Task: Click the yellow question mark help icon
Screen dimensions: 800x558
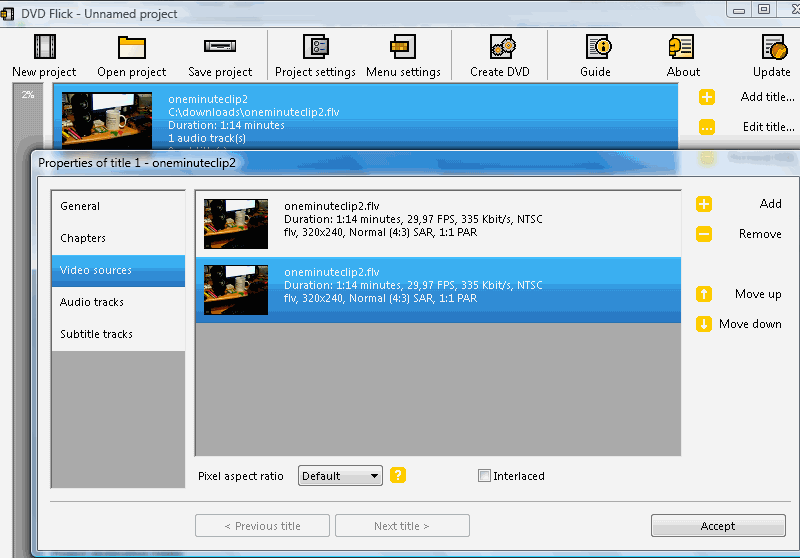Action: point(398,475)
